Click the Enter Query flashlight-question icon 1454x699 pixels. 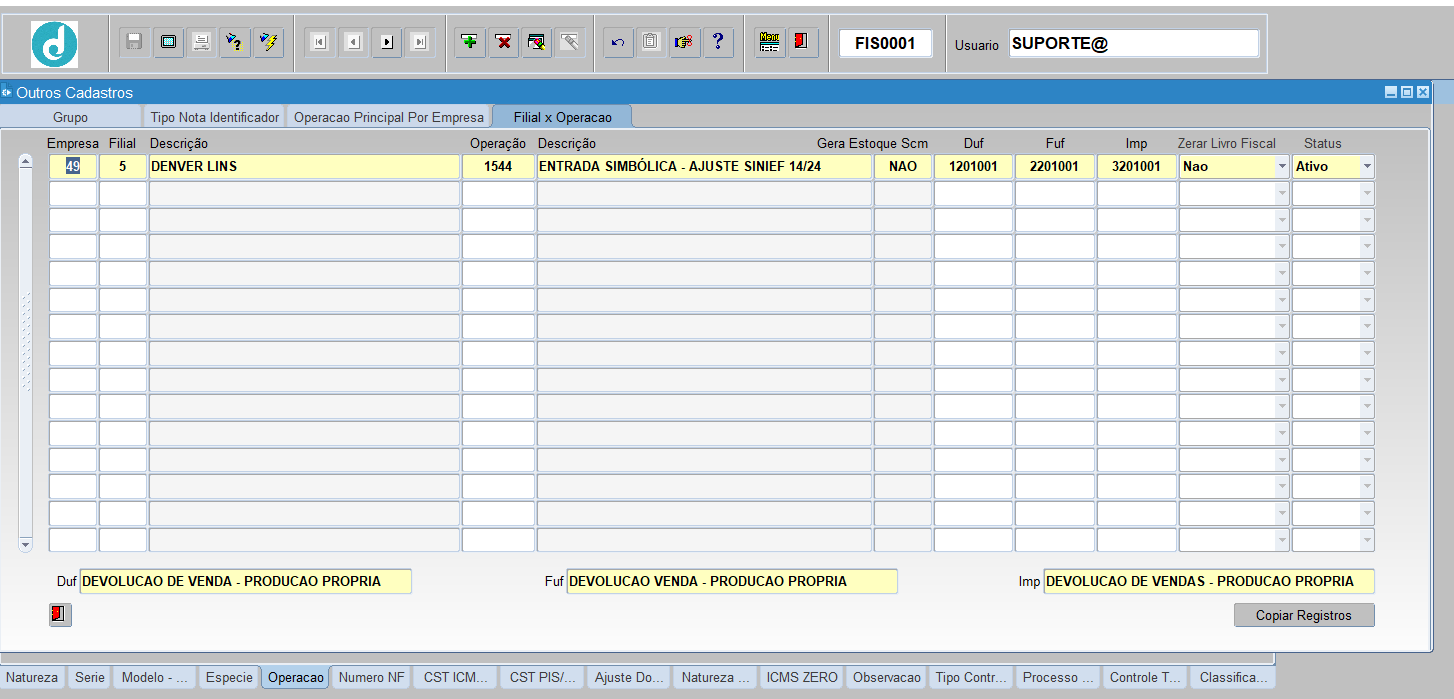pos(235,42)
